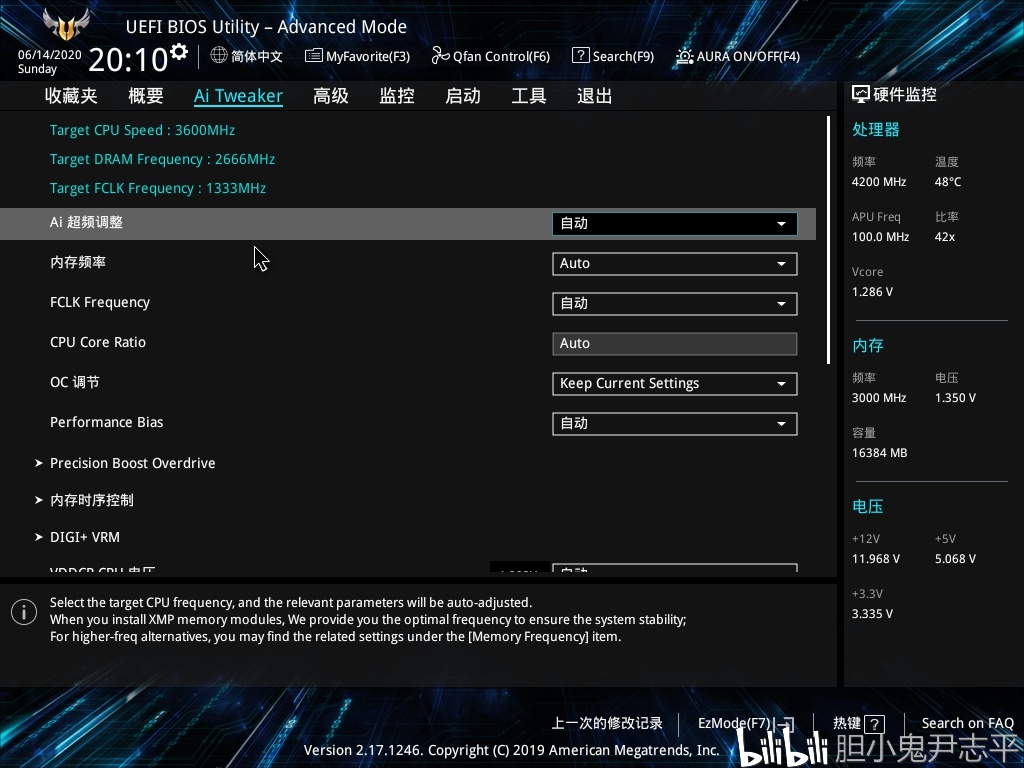
Task: Click the APU Freq 100.0 MHz value
Action: (x=880, y=237)
